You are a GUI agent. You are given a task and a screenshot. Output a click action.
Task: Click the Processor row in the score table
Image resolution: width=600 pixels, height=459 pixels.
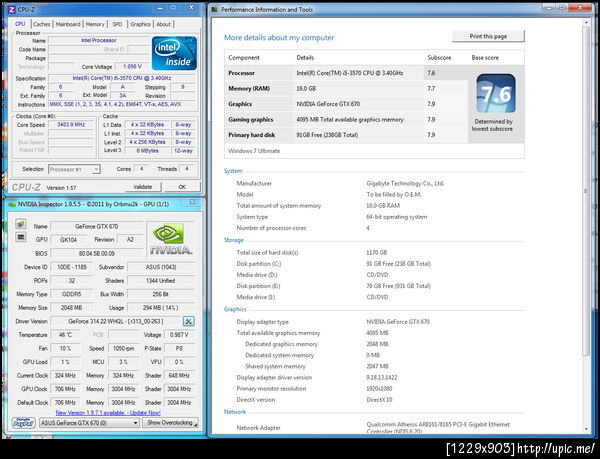346,73
